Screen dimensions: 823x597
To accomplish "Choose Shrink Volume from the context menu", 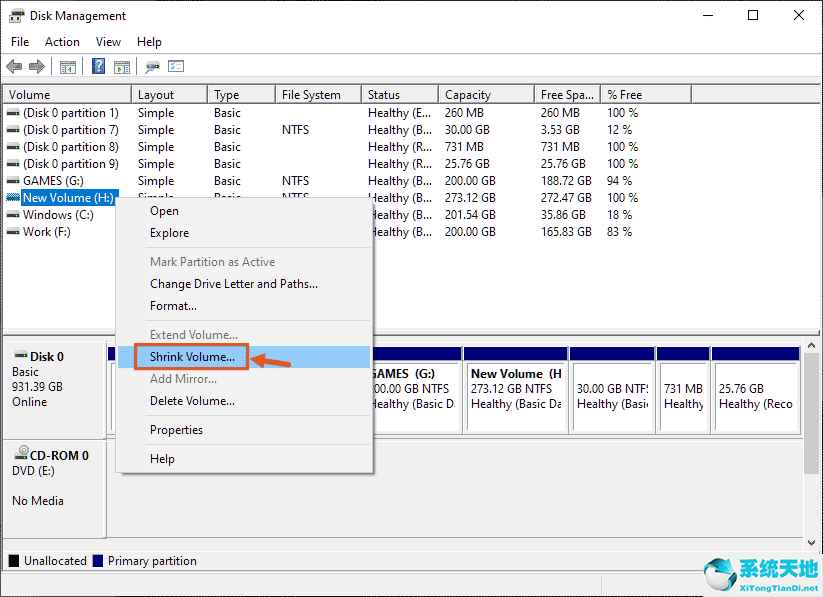I will point(191,356).
